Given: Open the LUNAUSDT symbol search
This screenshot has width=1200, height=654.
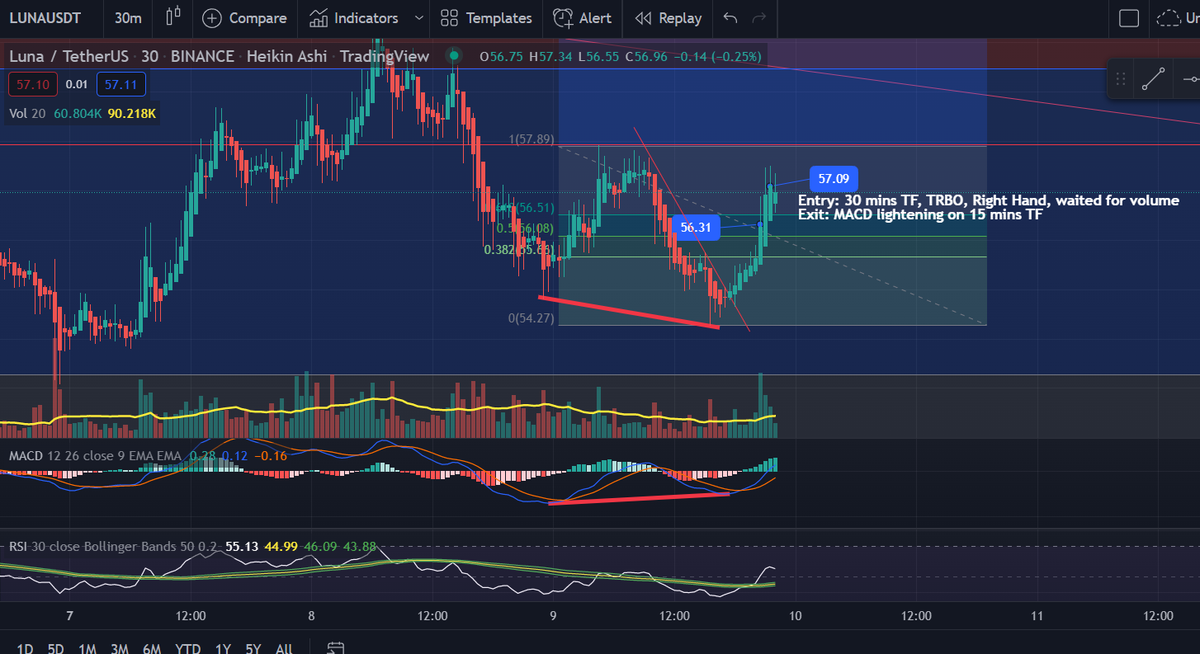Looking at the screenshot, I should 45,18.
